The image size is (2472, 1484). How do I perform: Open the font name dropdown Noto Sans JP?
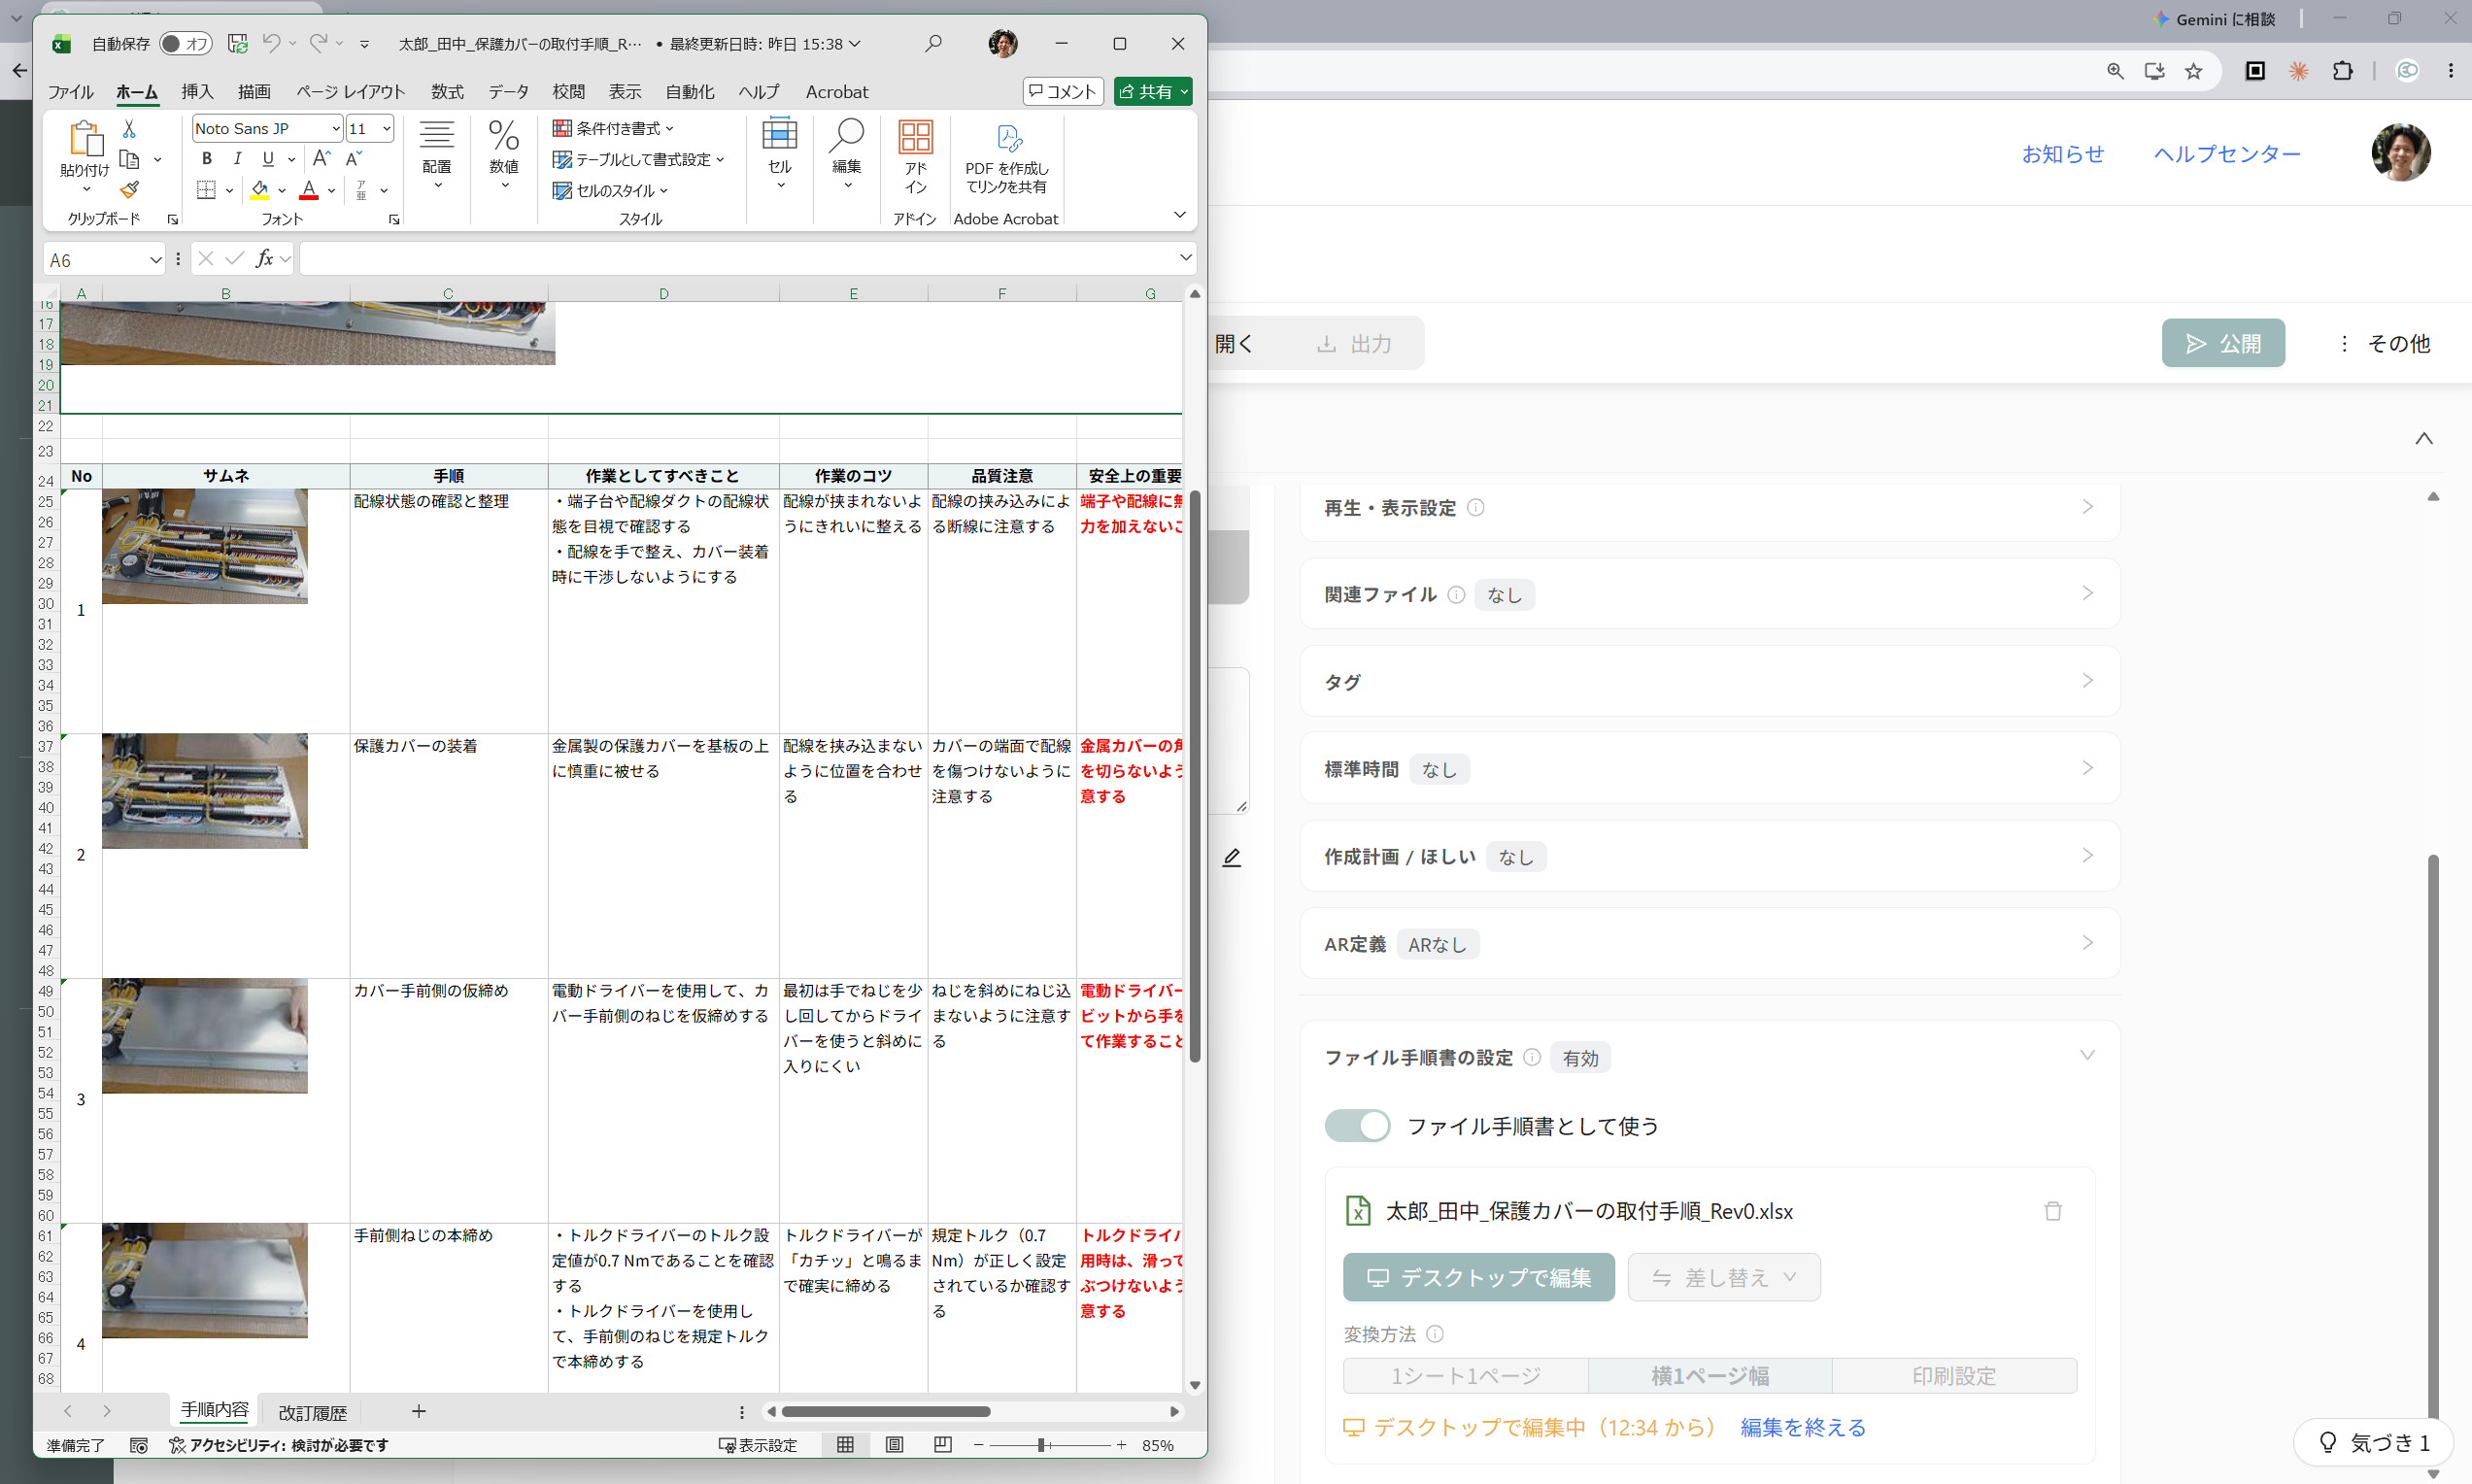336,129
